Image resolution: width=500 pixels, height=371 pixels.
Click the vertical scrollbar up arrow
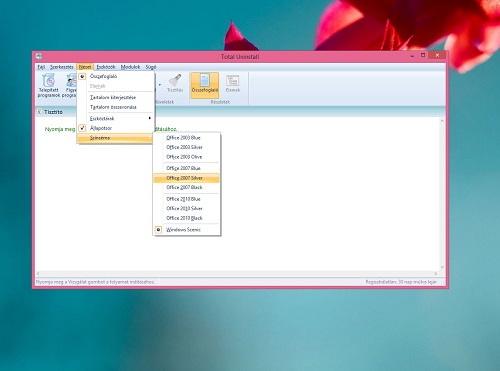pyautogui.click(x=442, y=121)
